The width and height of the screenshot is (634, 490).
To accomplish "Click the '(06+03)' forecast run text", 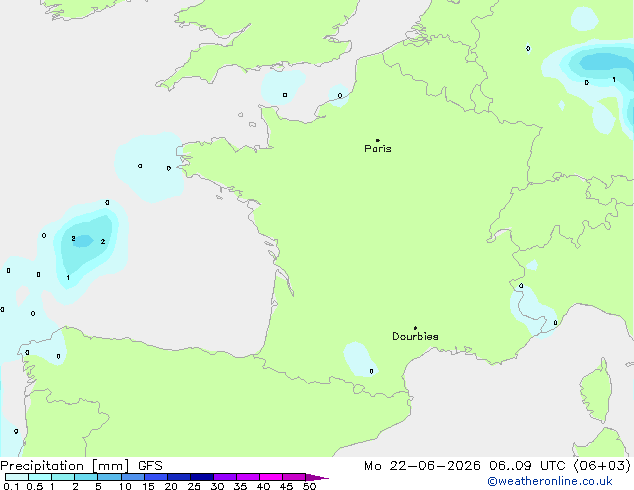I will pos(602,466).
